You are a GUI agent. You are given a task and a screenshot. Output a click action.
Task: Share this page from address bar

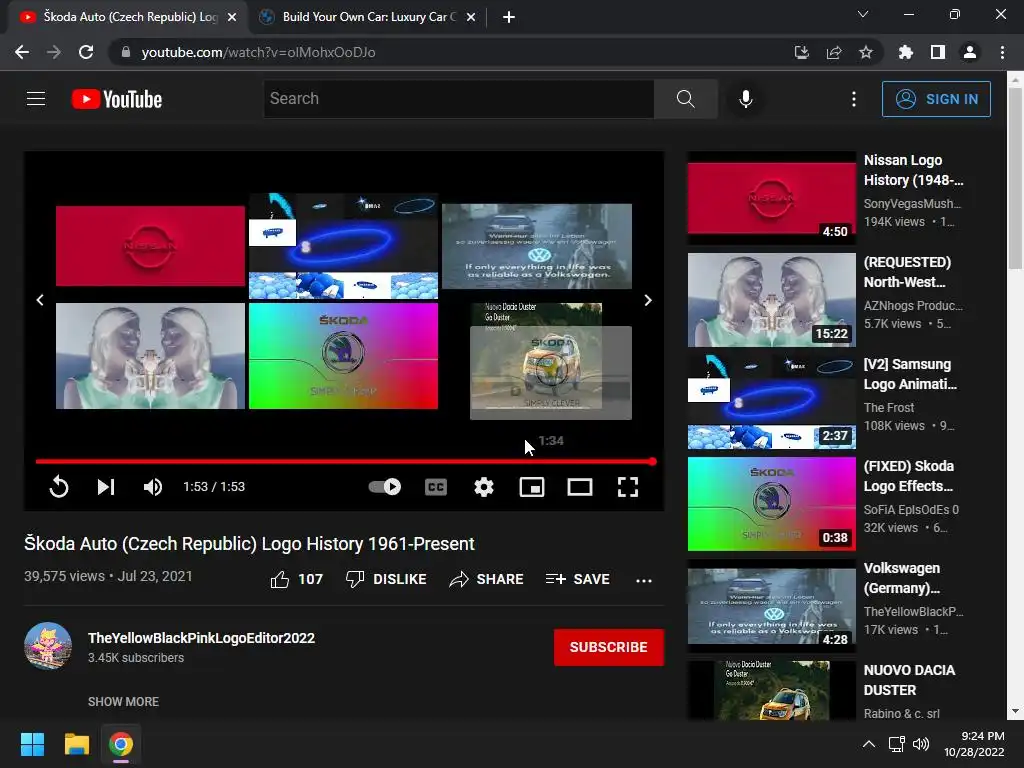coord(834,52)
